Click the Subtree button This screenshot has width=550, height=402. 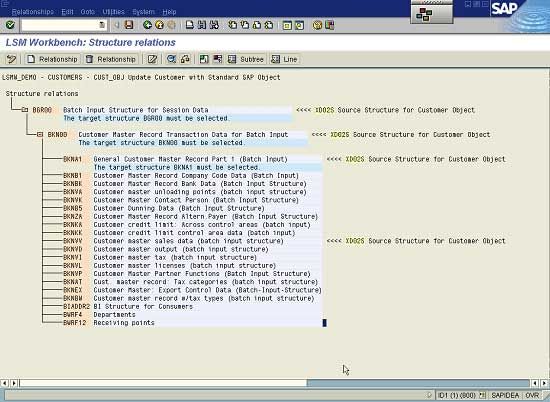(246, 59)
